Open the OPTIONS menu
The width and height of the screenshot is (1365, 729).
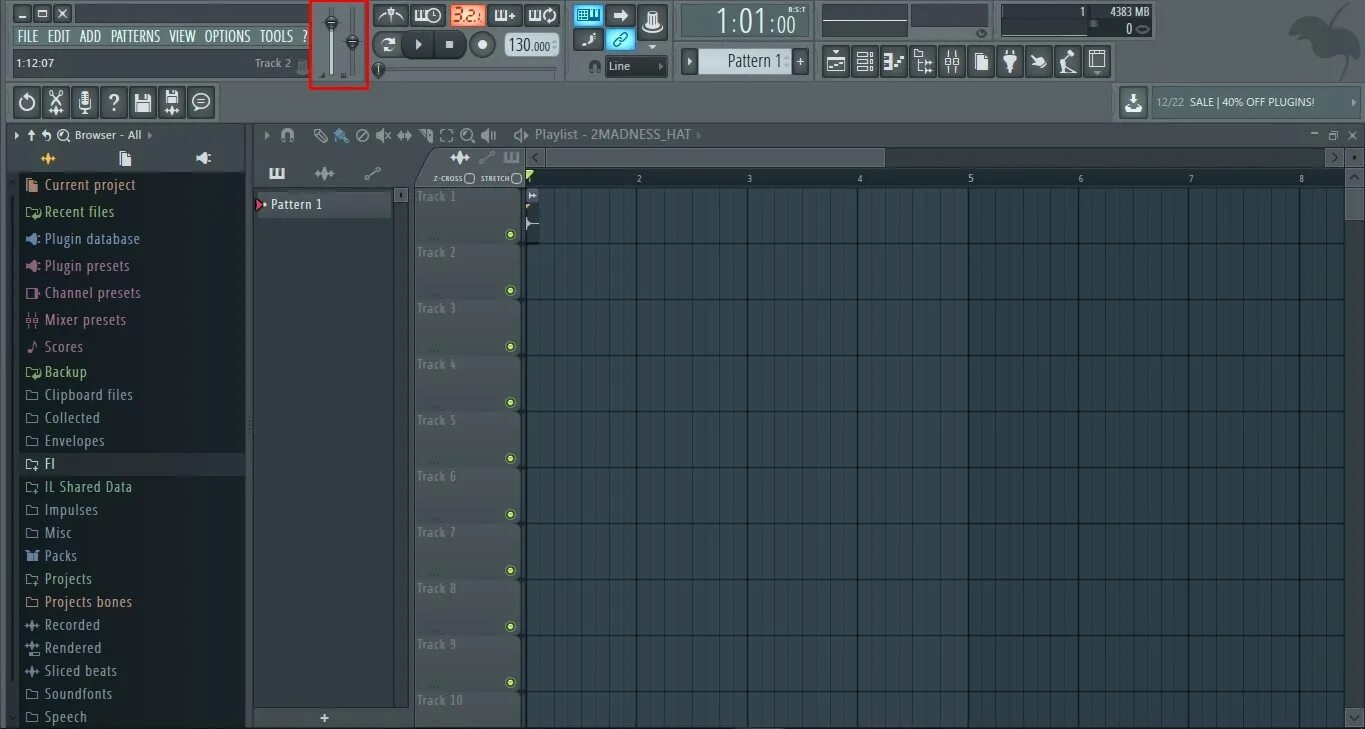click(227, 36)
